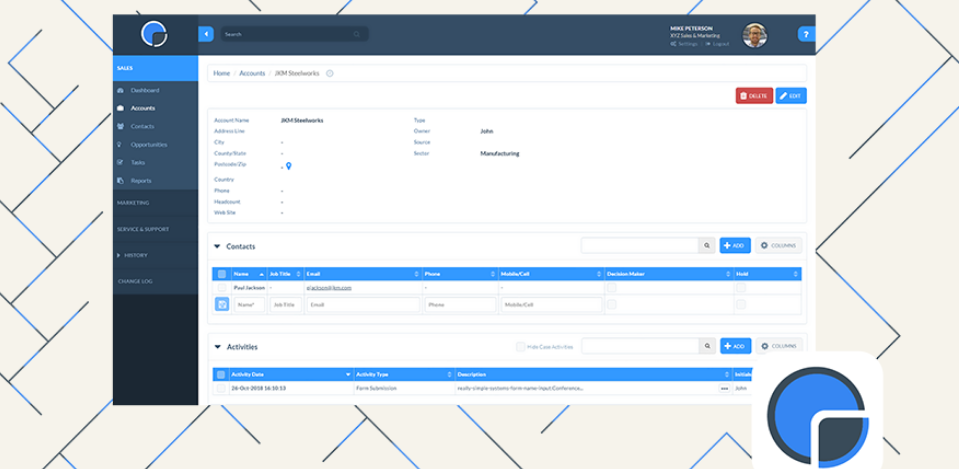Sort Contacts by Name column
This screenshot has width=959, height=469.
[x=249, y=275]
